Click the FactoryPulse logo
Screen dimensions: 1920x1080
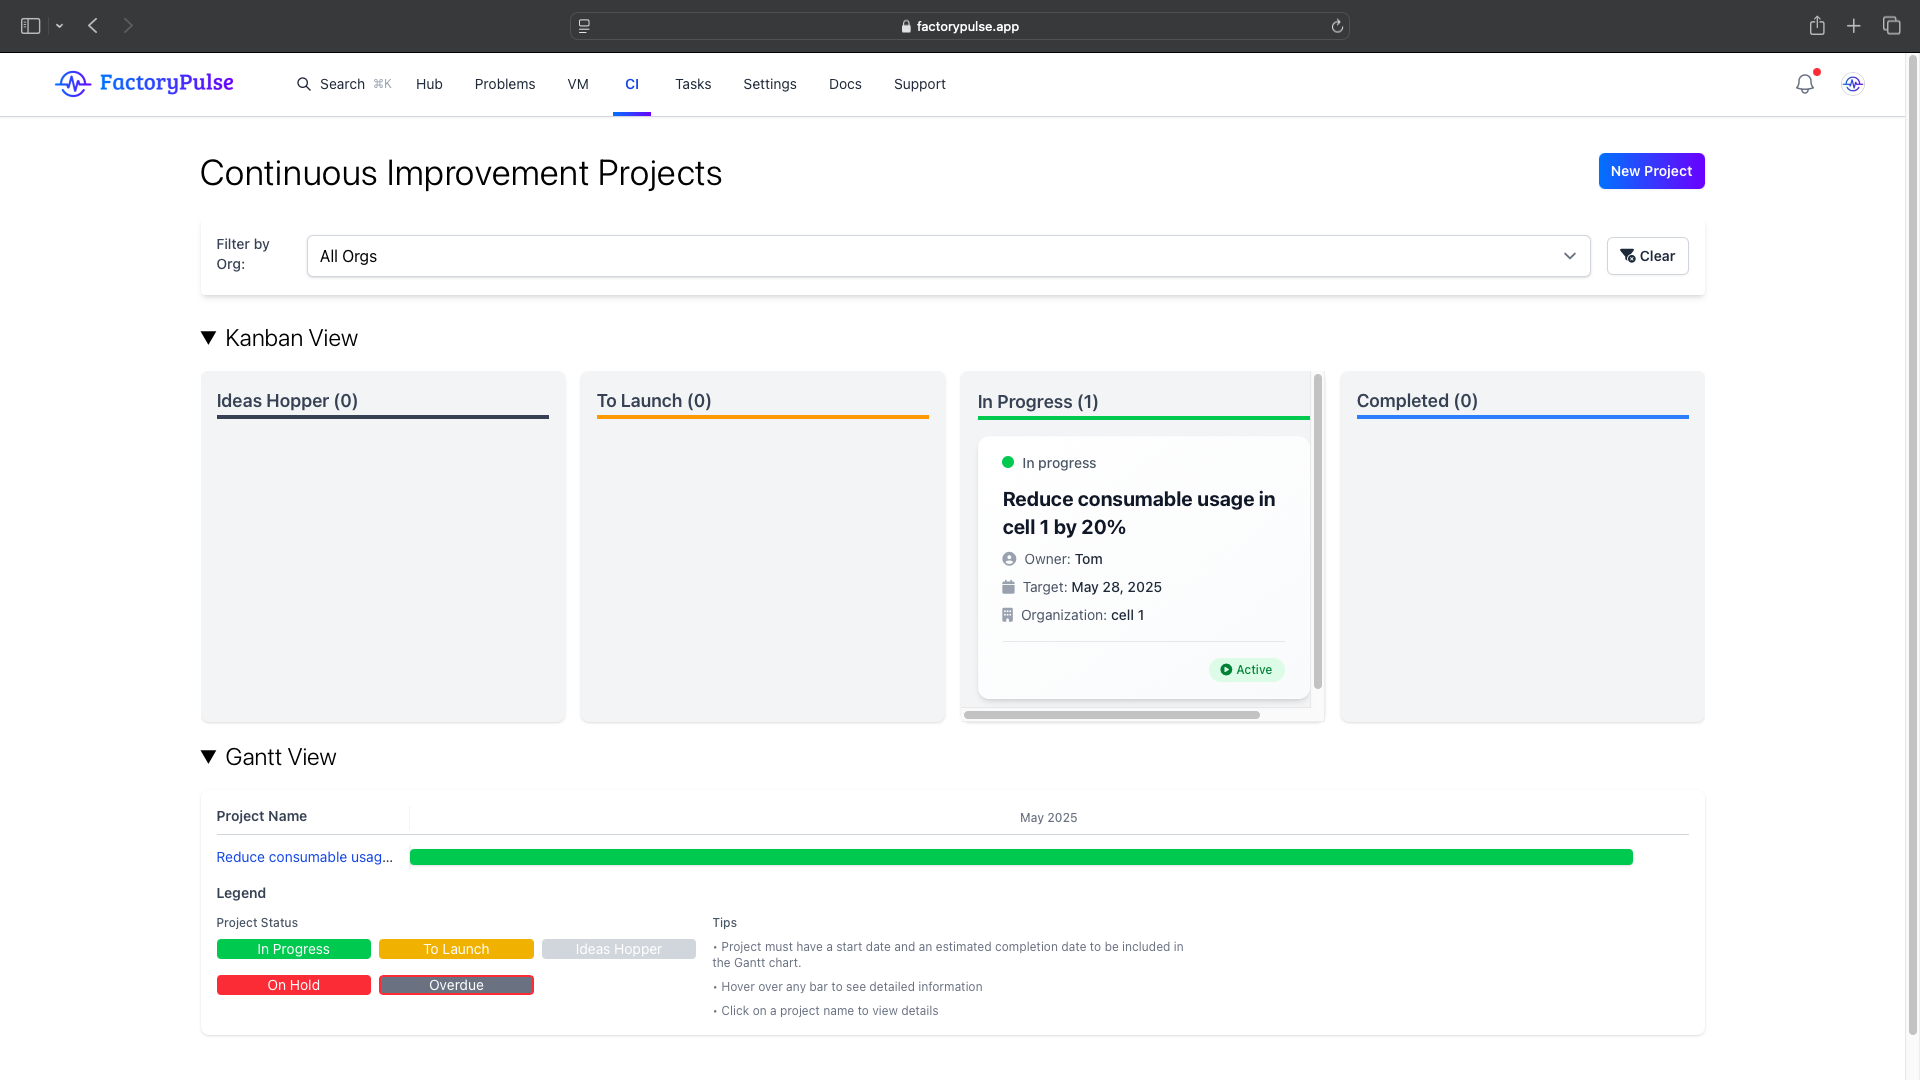144,83
